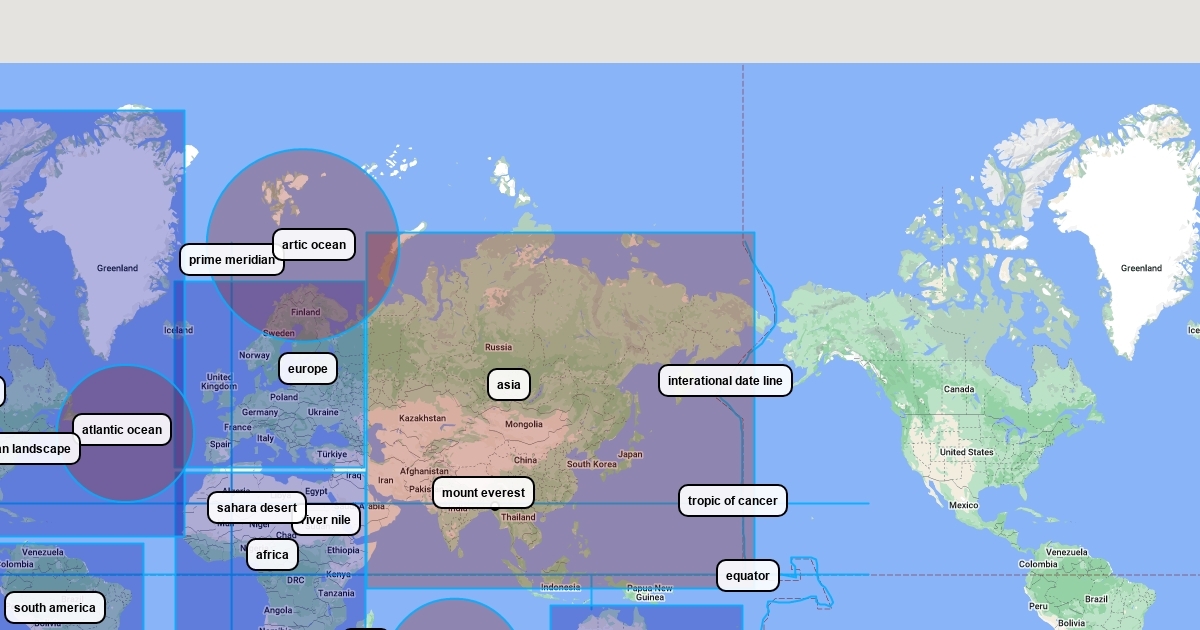The width and height of the screenshot is (1200, 630).
Task: Select the 'prime meridian' label
Action: click(230, 260)
